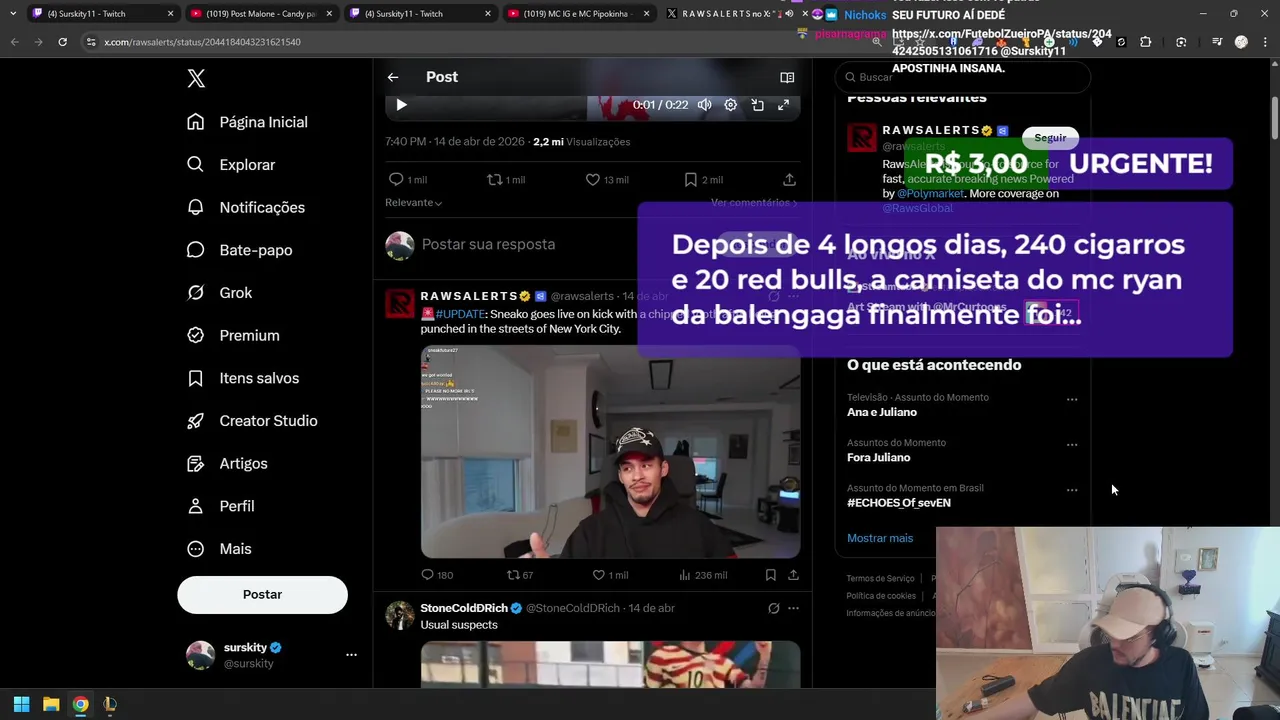Open options for #ECHOES_Of_sevEN trend
The image size is (1280, 720).
1072,490
